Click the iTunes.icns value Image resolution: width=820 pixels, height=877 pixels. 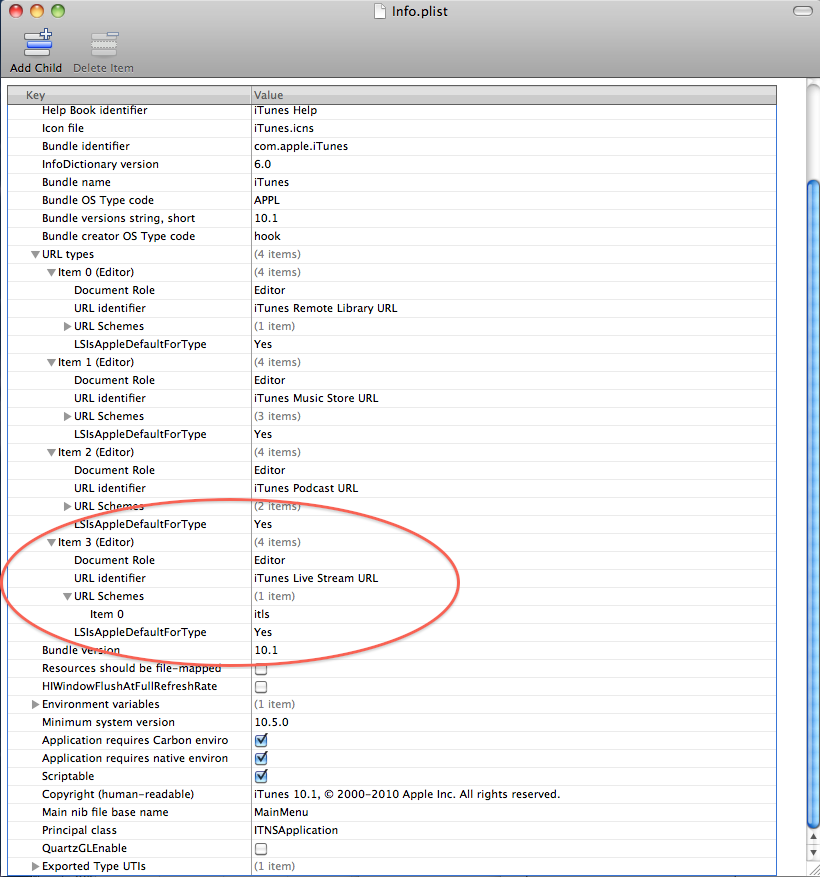pyautogui.click(x=284, y=128)
